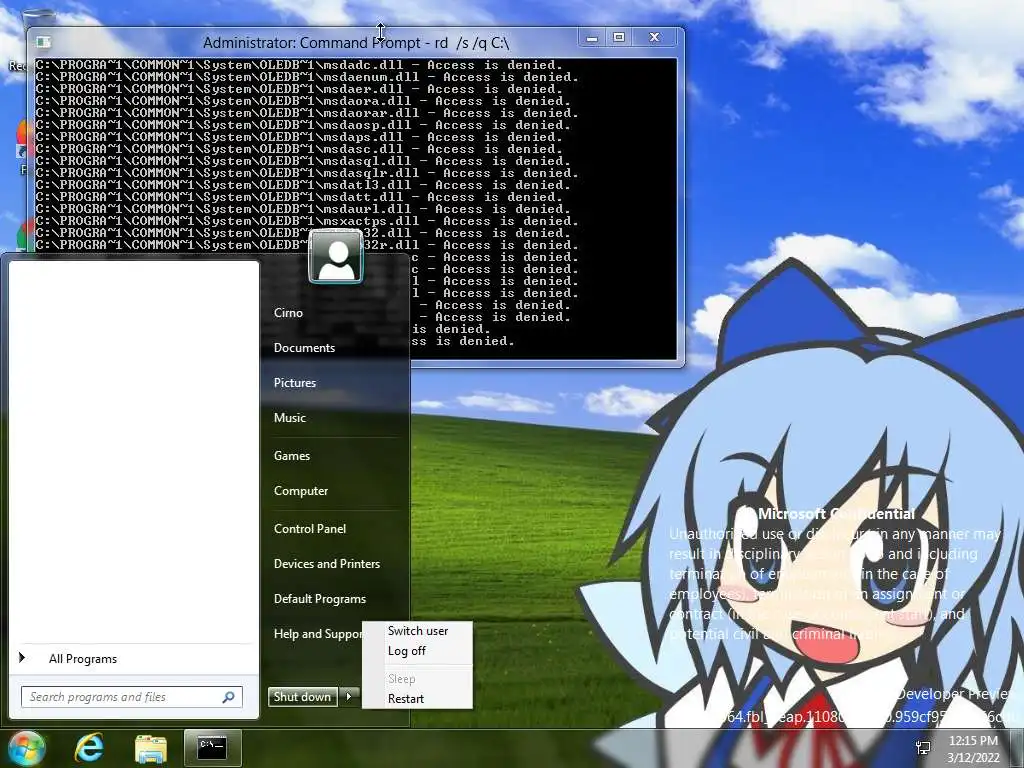Open Documents from Start menu
The height and width of the screenshot is (768, 1024).
pos(304,348)
